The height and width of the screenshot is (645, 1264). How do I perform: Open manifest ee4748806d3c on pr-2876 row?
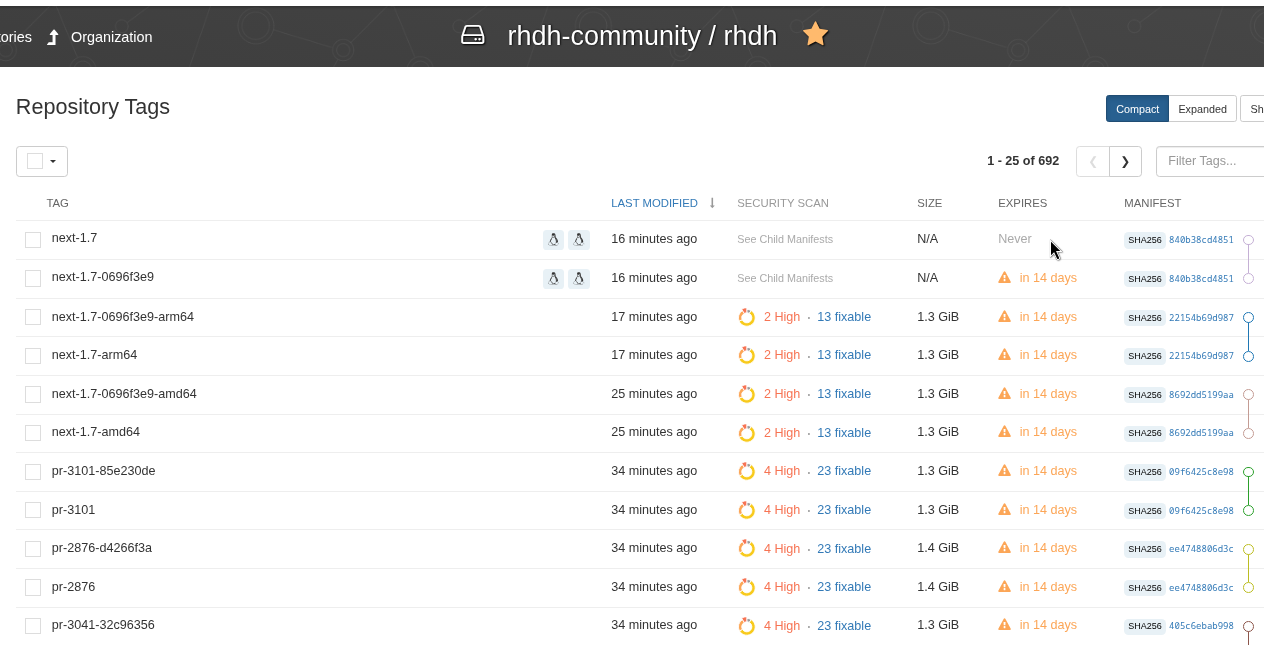click(1201, 588)
